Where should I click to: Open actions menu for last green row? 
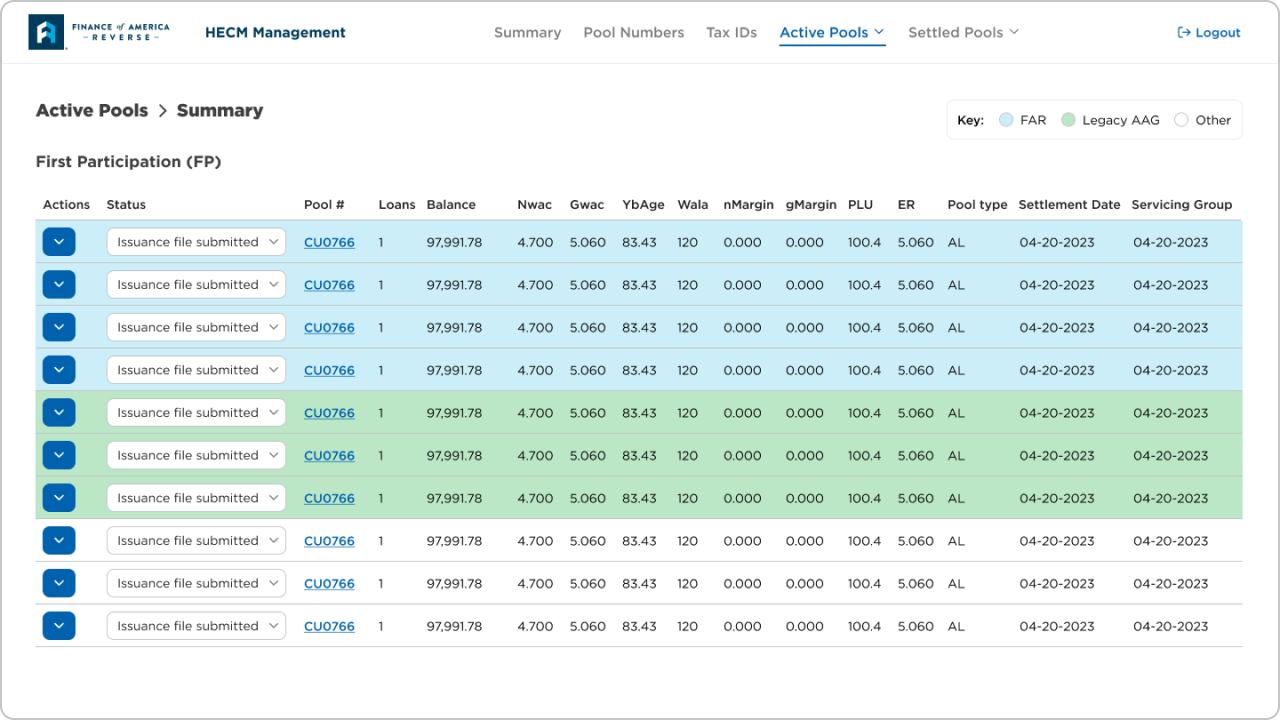click(59, 498)
